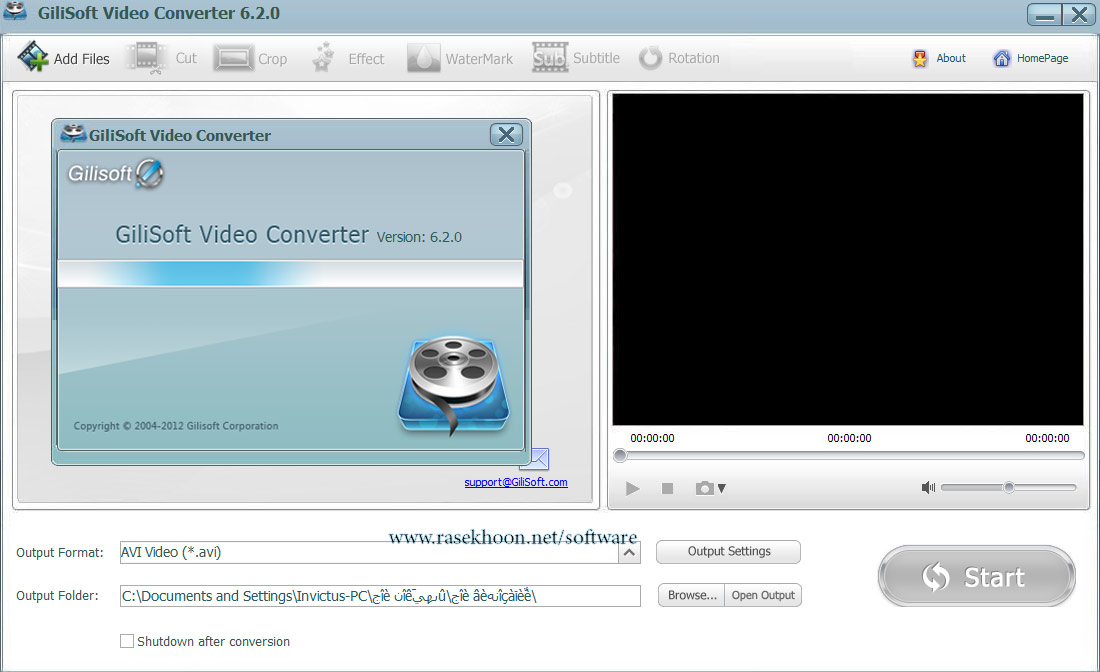Viewport: 1100px width, 672px height.
Task: Open the Effect tool
Action: coord(347,58)
